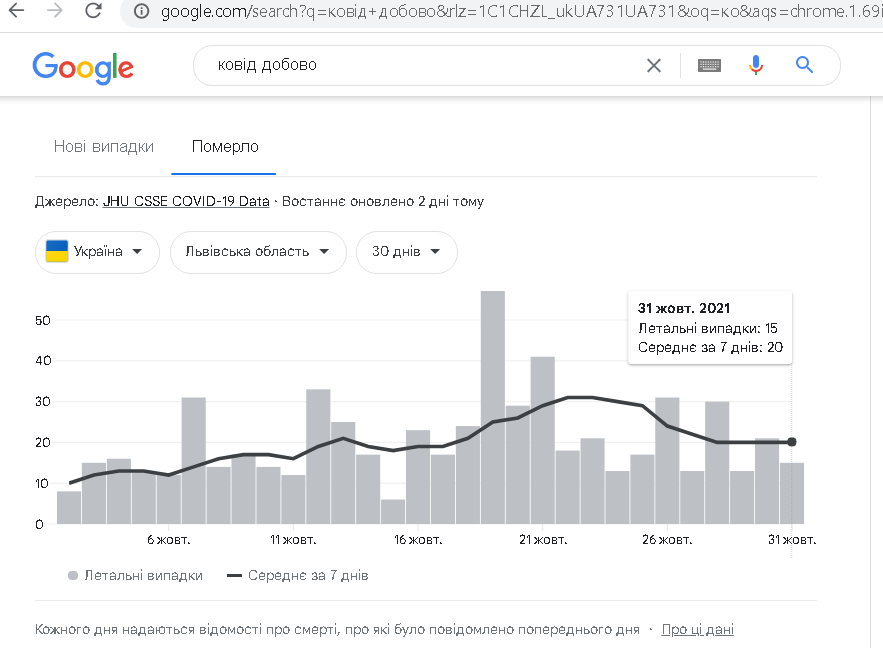Click the browser address bar URL
Image resolution: width=883 pixels, height=648 pixels.
500,12
